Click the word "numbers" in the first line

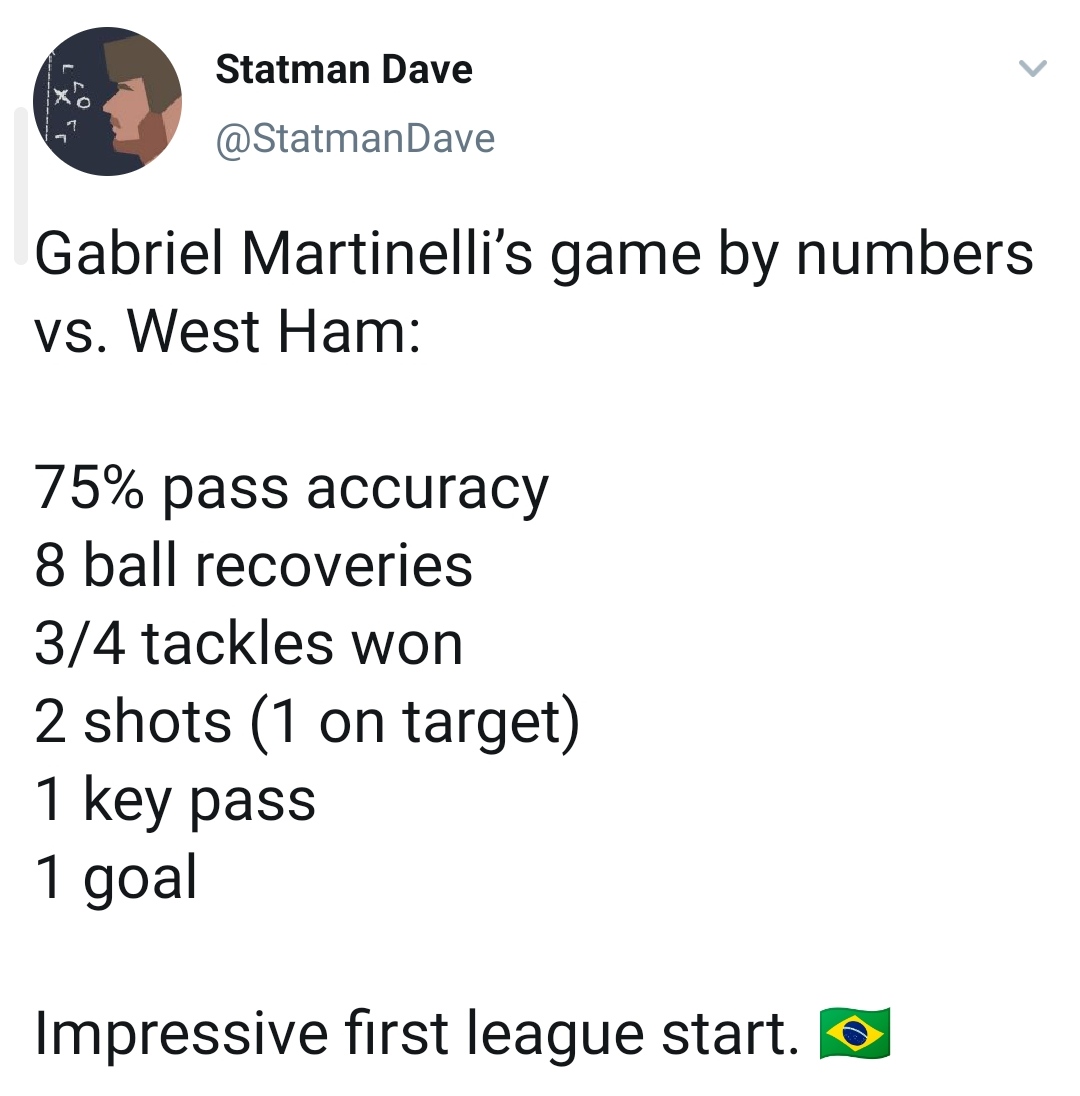(914, 255)
